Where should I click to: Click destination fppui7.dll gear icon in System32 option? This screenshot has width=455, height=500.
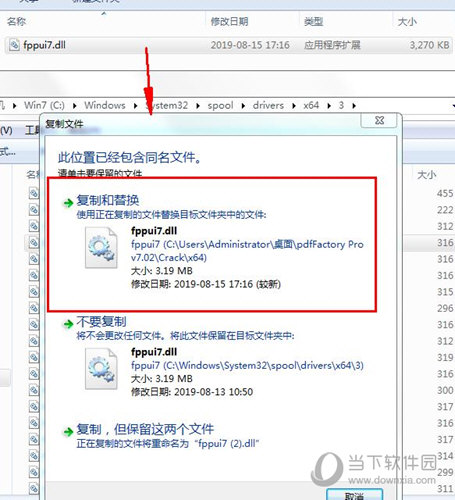click(x=101, y=369)
